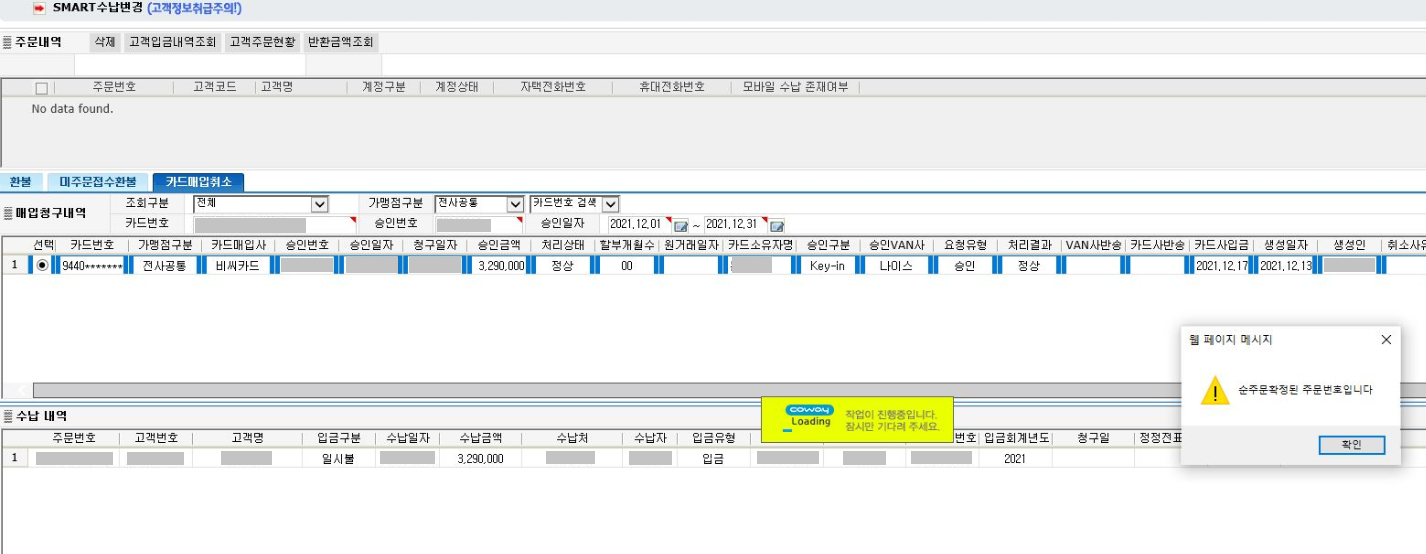
Task: Click the 계정상태 column header
Action: click(456, 88)
